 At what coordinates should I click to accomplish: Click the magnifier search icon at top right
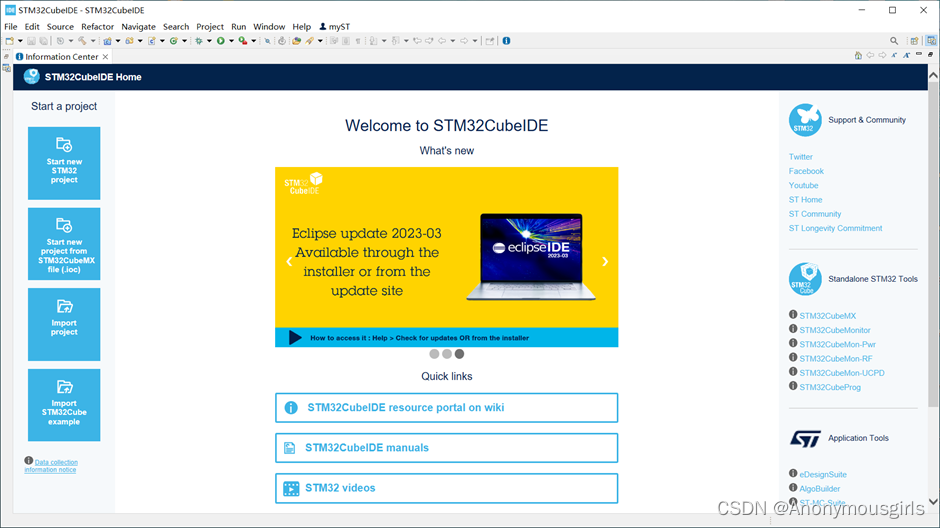point(894,41)
